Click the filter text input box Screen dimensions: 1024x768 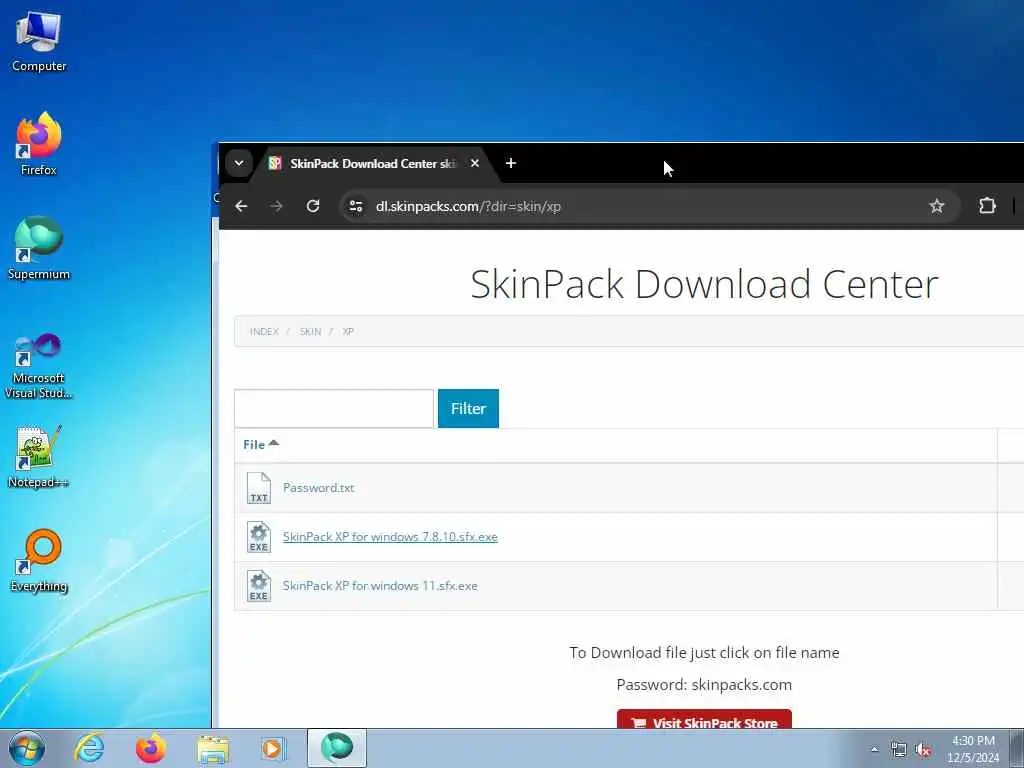point(334,409)
